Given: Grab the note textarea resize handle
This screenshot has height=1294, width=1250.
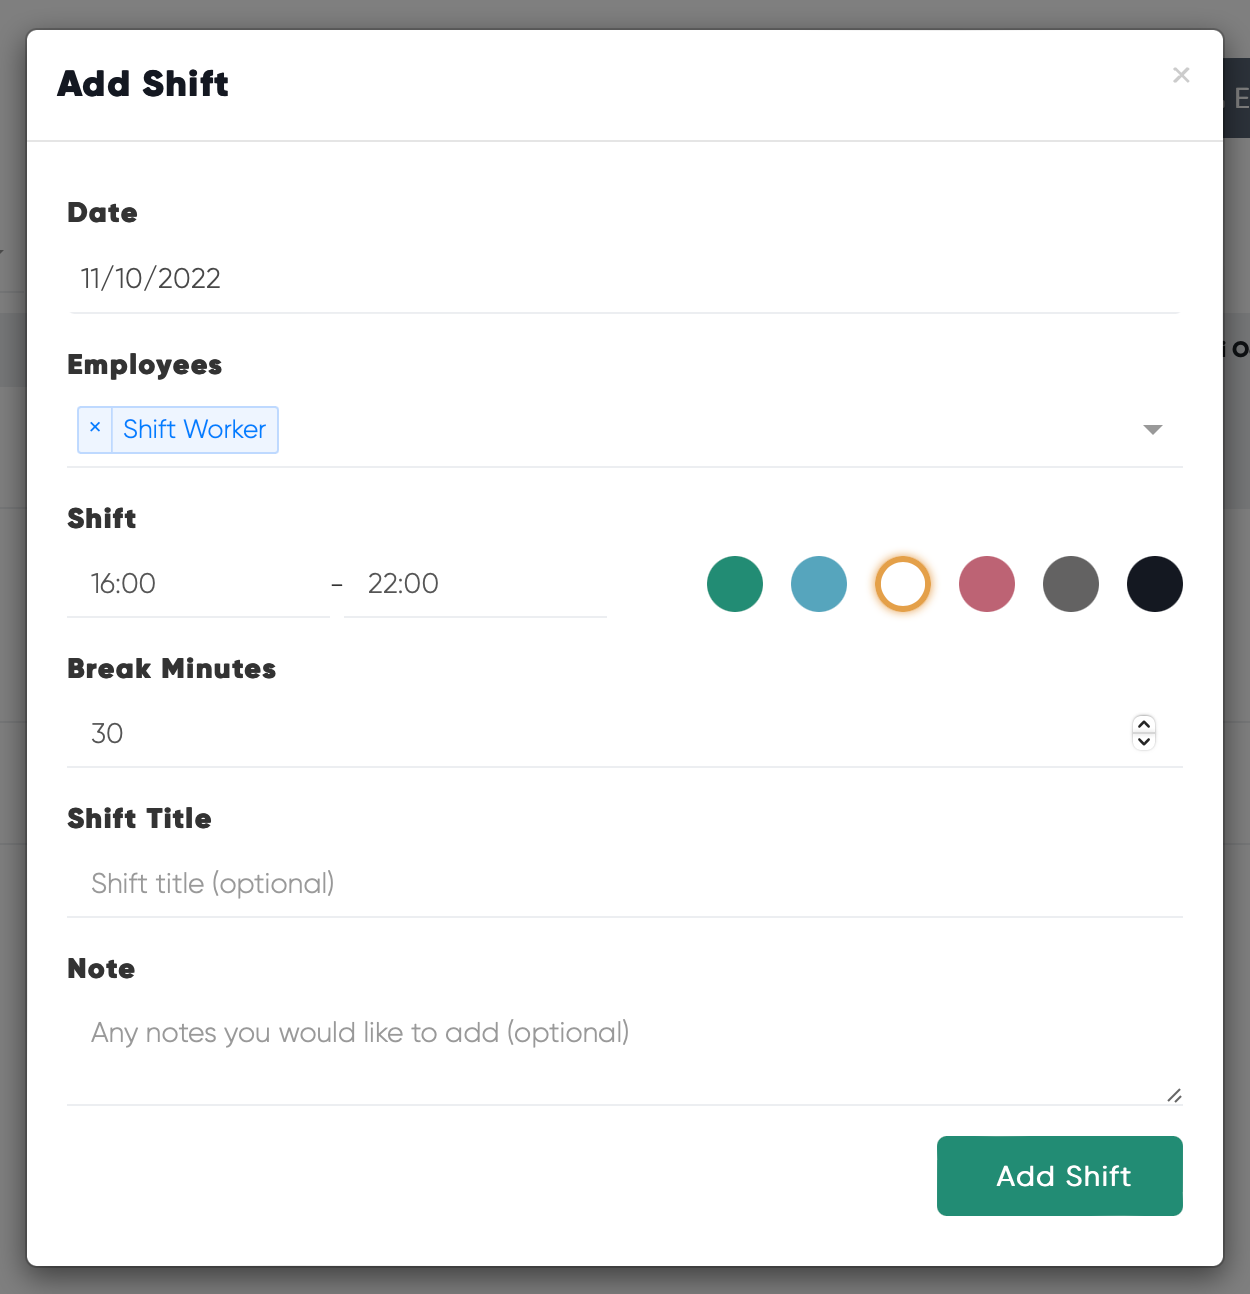Looking at the screenshot, I should pos(1174,1096).
